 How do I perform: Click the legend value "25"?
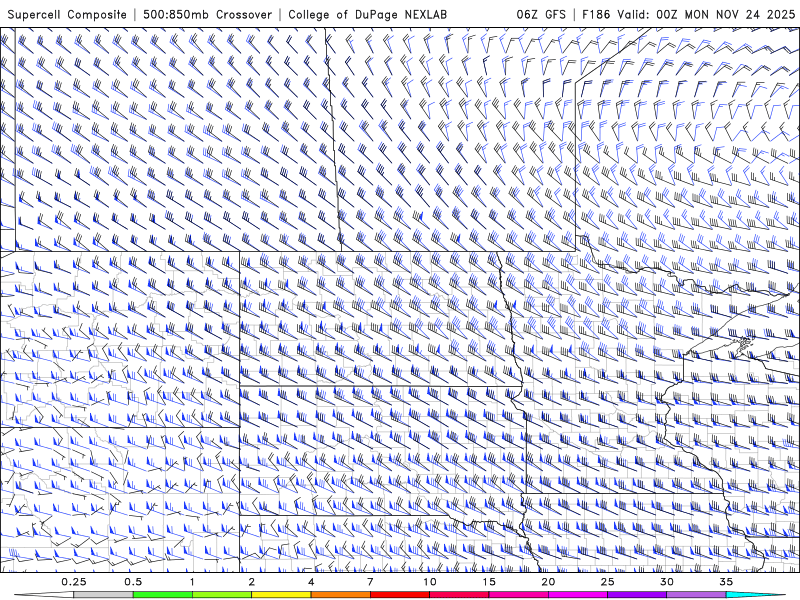point(608,582)
